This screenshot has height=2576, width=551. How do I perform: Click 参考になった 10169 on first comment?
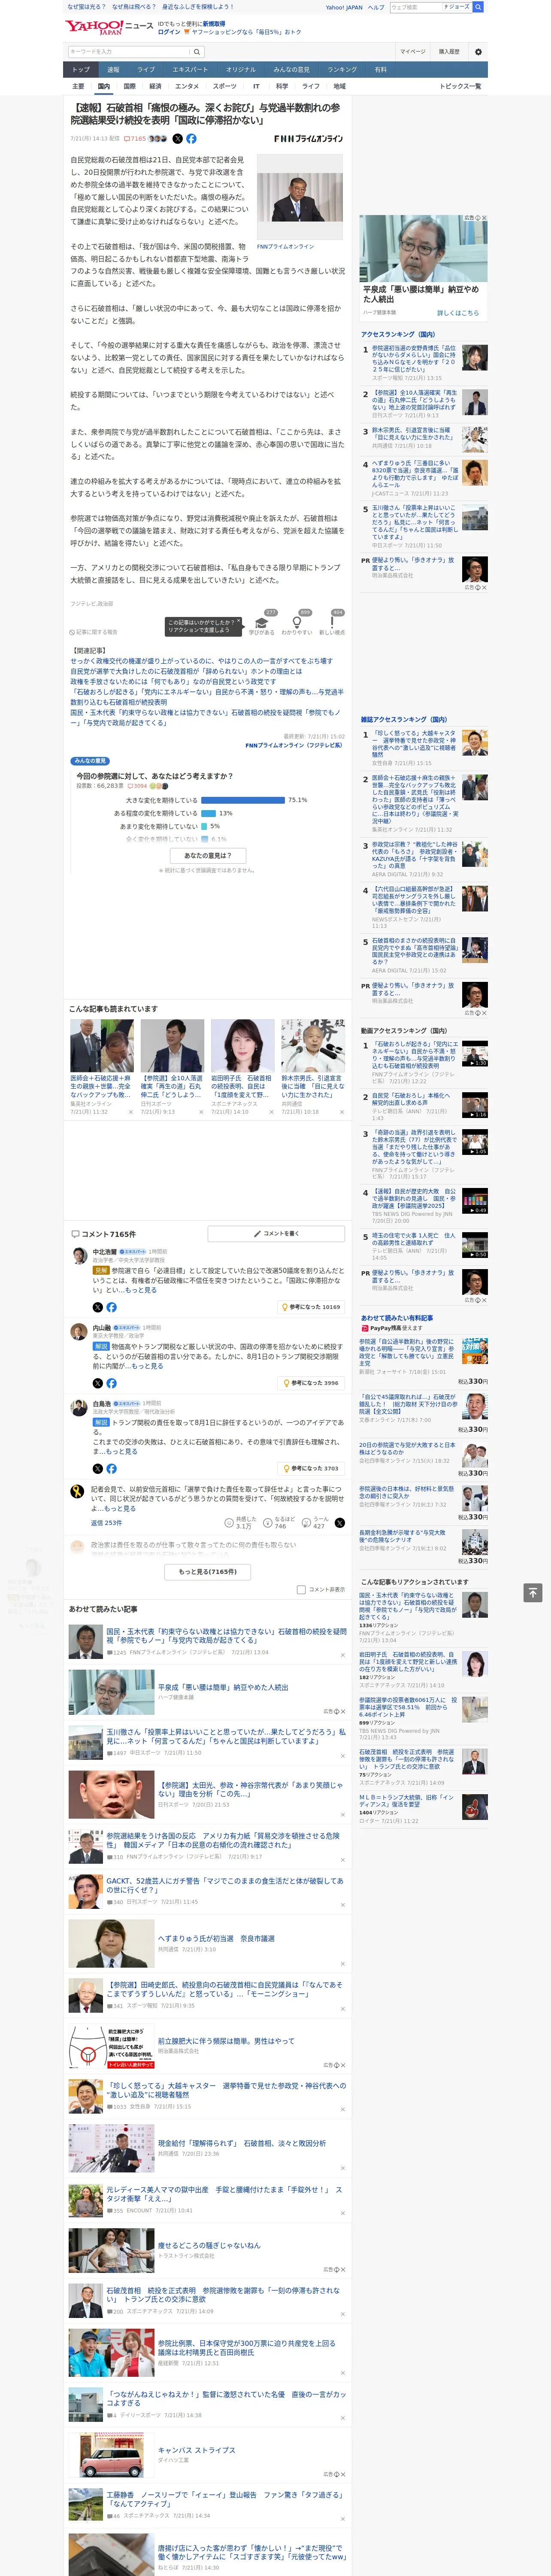pos(311,1307)
